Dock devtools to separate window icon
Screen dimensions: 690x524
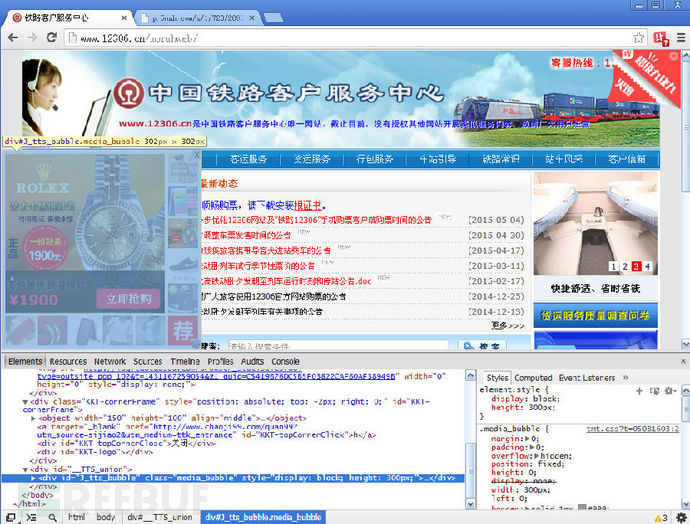coord(11,517)
